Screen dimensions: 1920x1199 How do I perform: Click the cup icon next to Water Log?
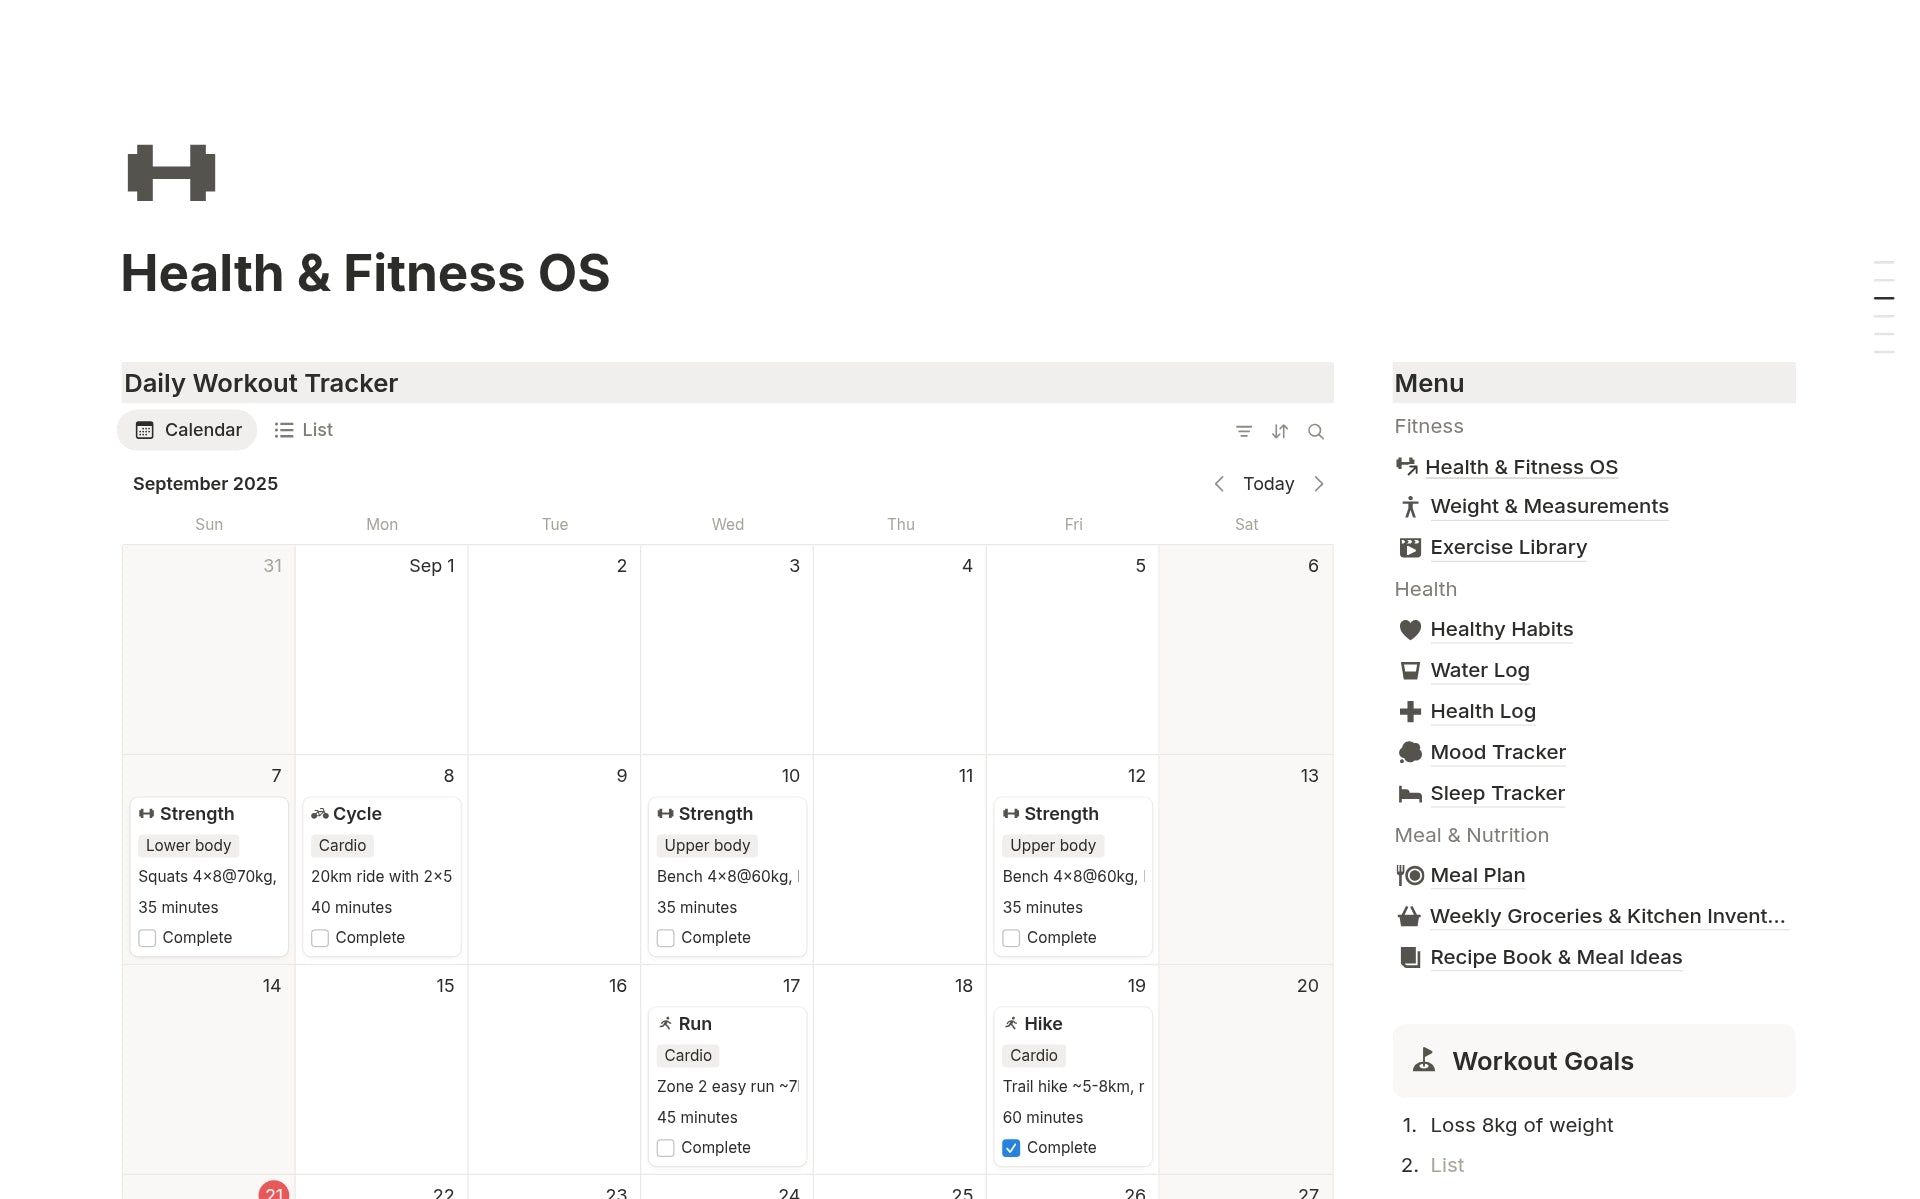tap(1410, 670)
